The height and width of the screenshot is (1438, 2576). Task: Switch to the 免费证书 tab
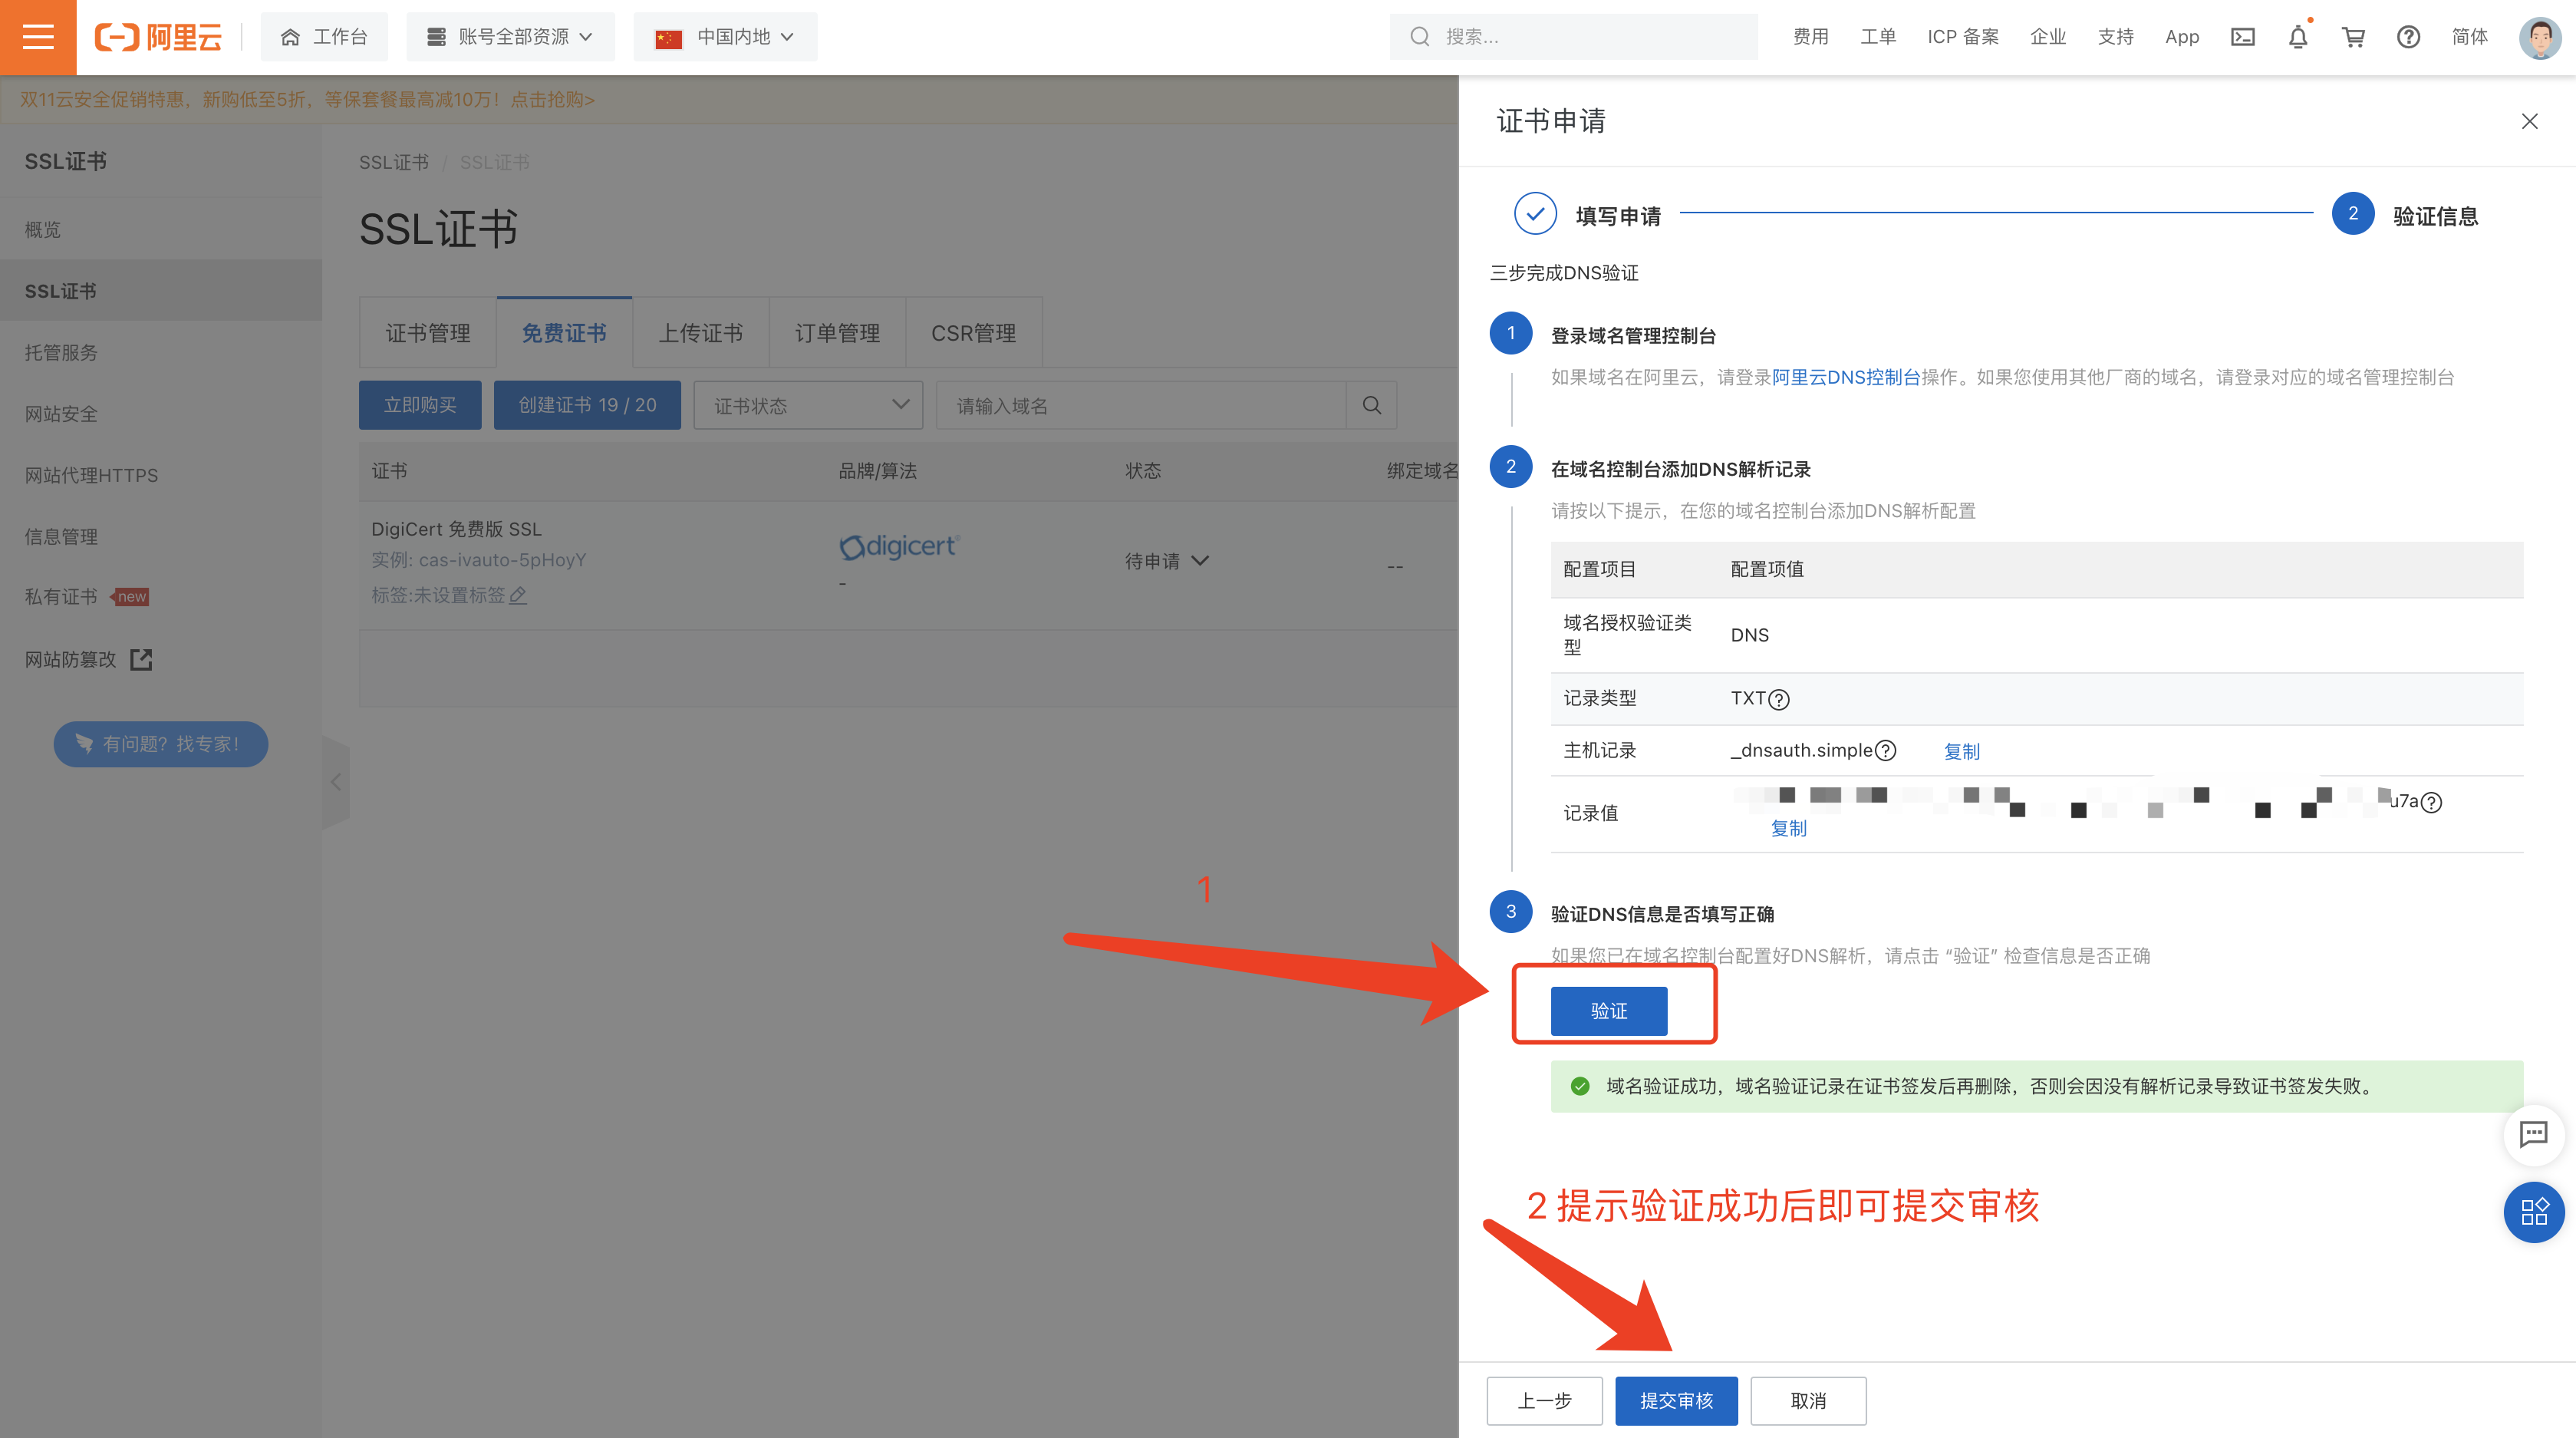click(x=564, y=333)
